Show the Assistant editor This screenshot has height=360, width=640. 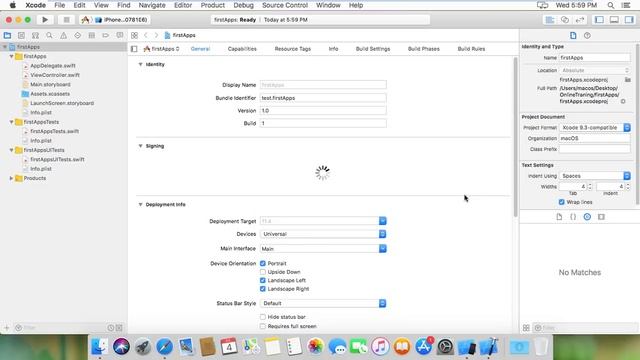(x=565, y=20)
